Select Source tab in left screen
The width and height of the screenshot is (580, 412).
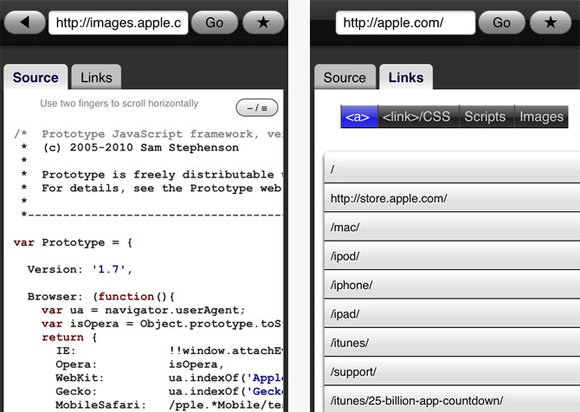pos(36,77)
